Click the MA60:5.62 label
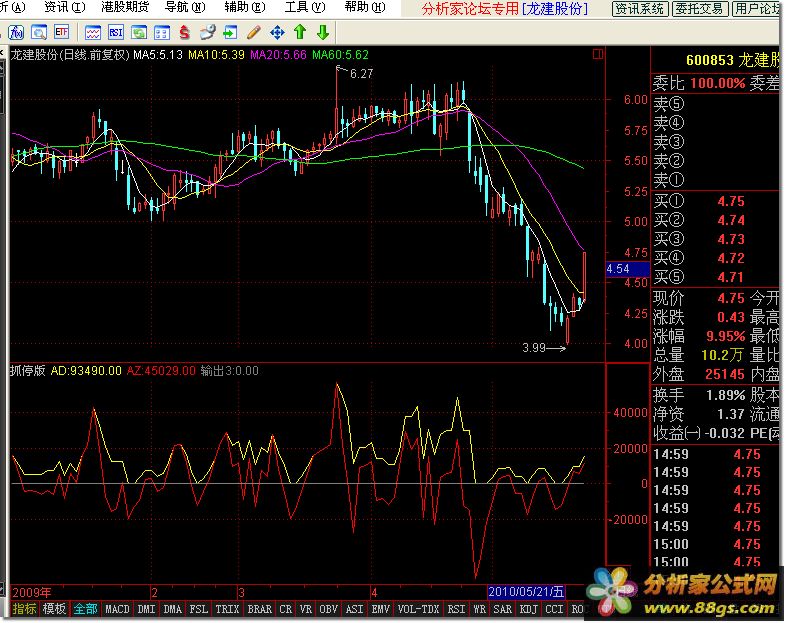The image size is (786, 623). click(340, 55)
